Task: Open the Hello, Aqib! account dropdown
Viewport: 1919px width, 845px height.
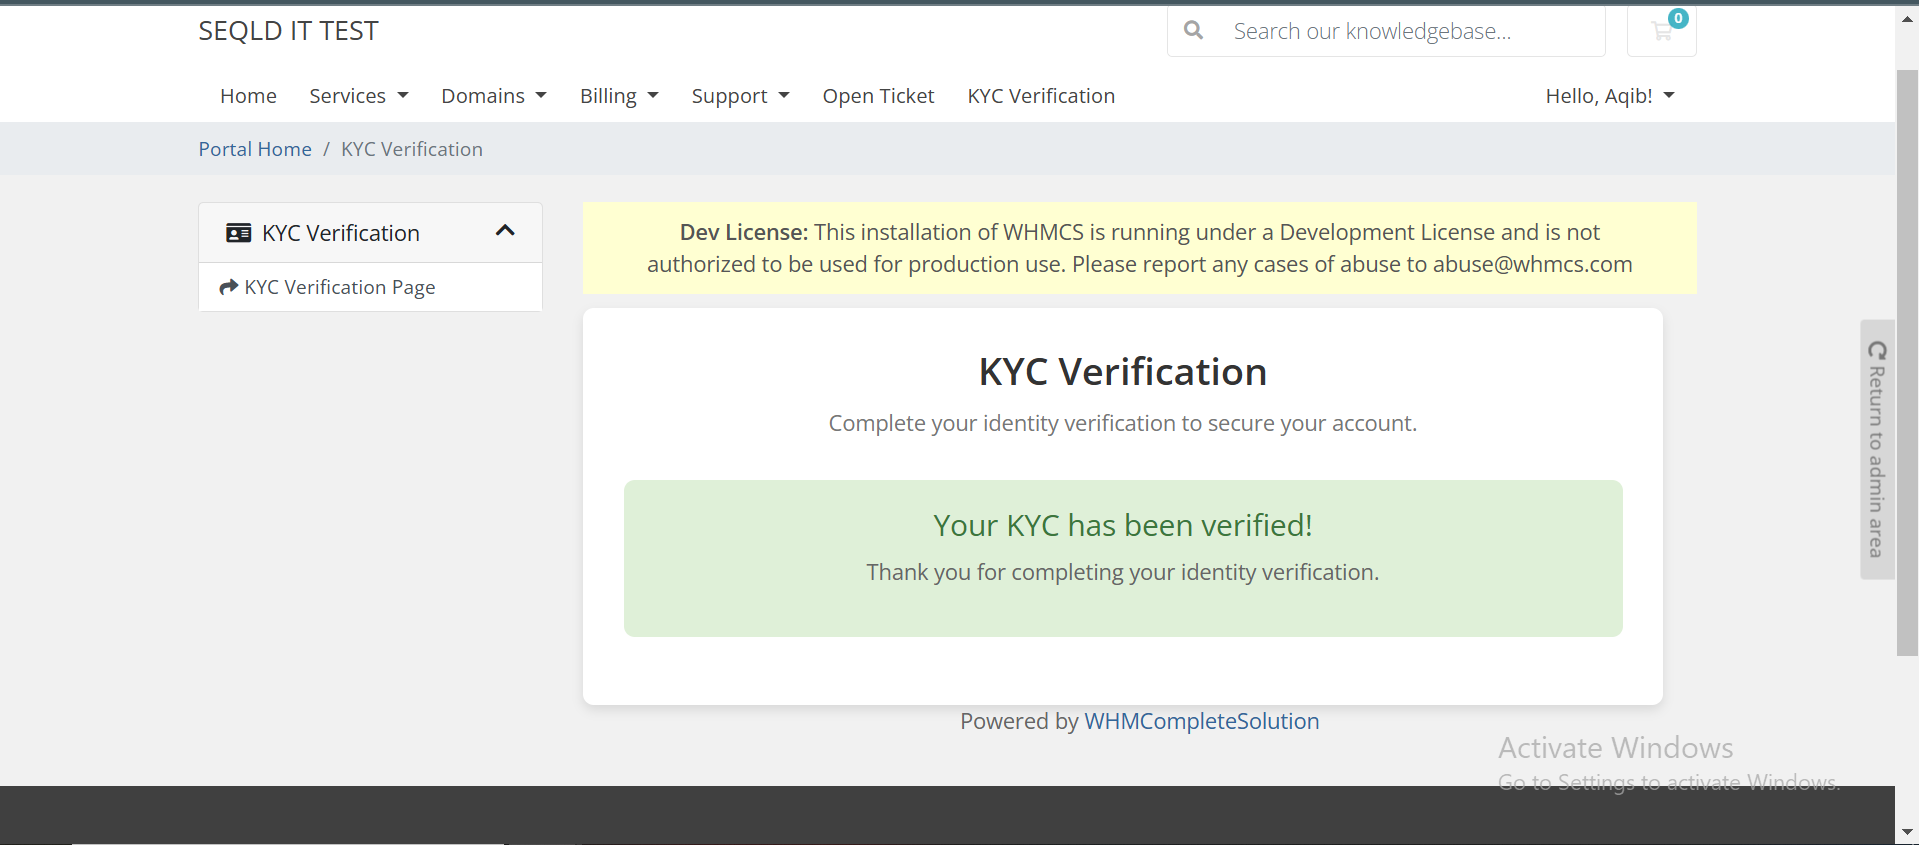Action: click(1610, 96)
